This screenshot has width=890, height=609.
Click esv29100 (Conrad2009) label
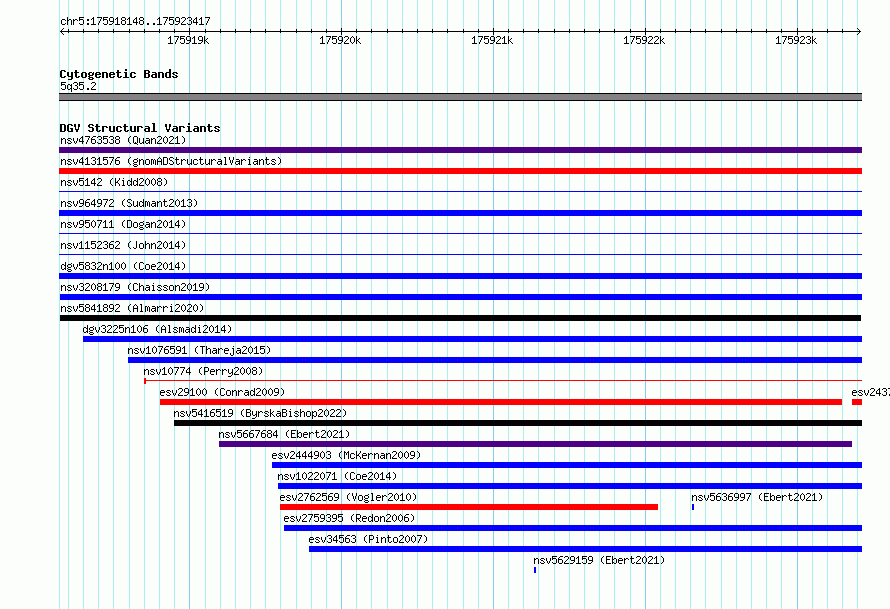[x=222, y=392]
